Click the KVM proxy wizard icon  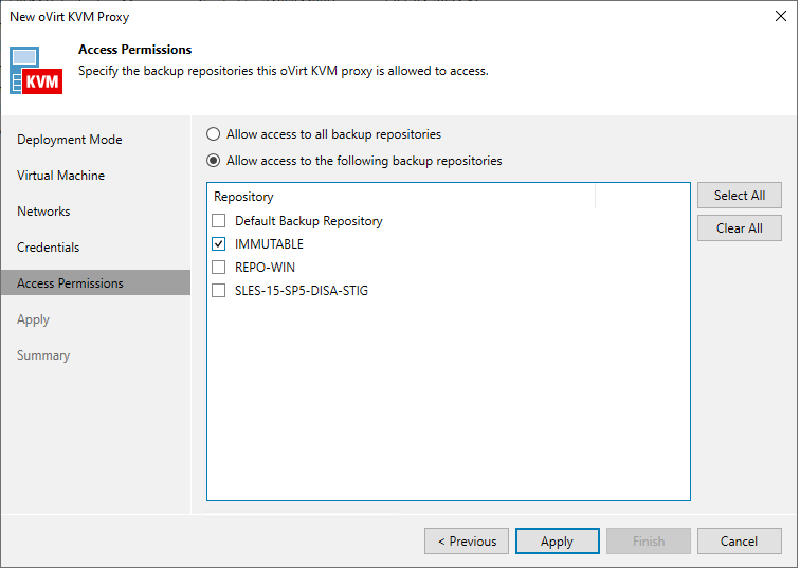(36, 71)
